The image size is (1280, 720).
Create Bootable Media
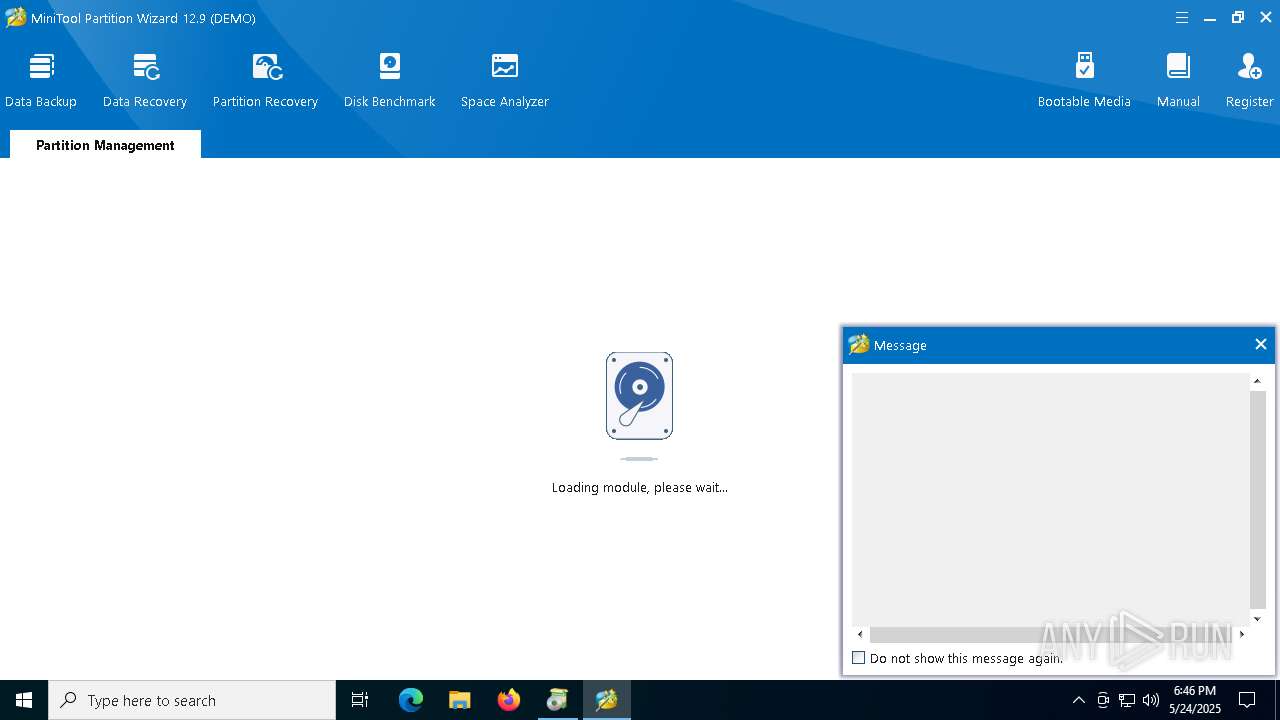pyautogui.click(x=1084, y=80)
